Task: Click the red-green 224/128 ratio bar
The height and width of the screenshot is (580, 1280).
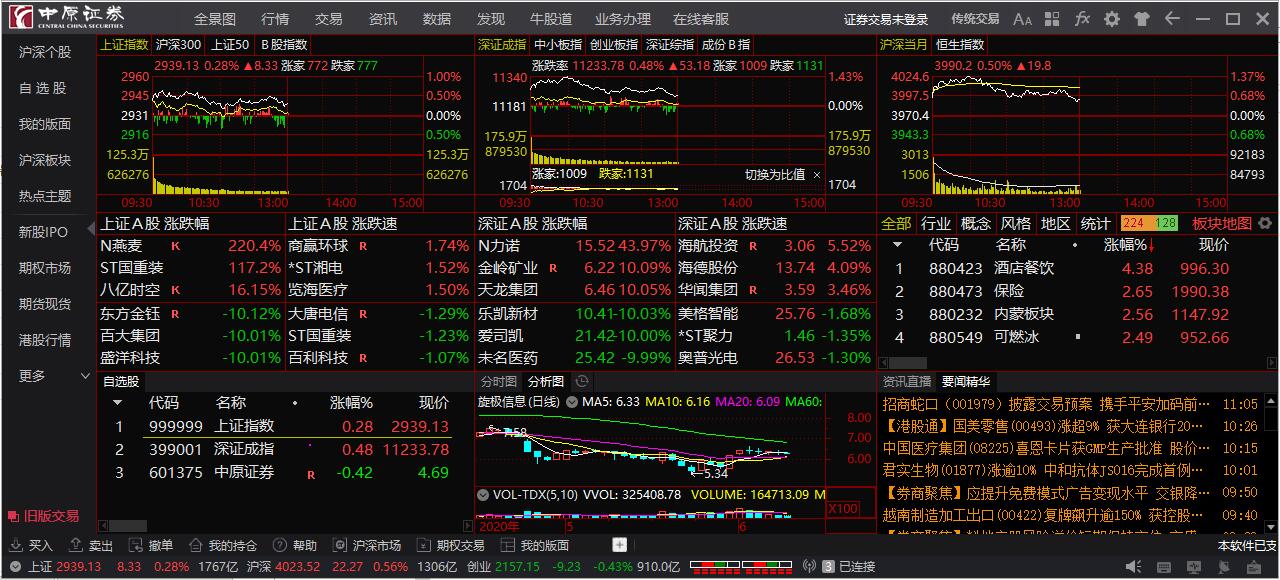Action: 1150,223
